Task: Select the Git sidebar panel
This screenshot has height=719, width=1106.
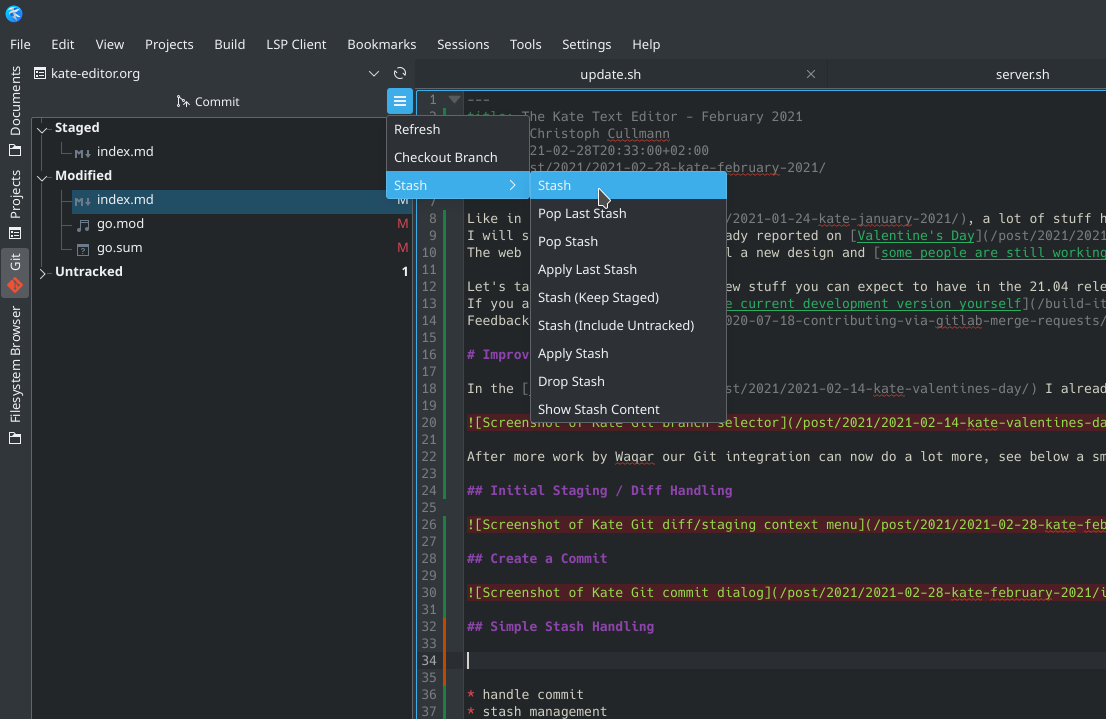Action: 15,273
